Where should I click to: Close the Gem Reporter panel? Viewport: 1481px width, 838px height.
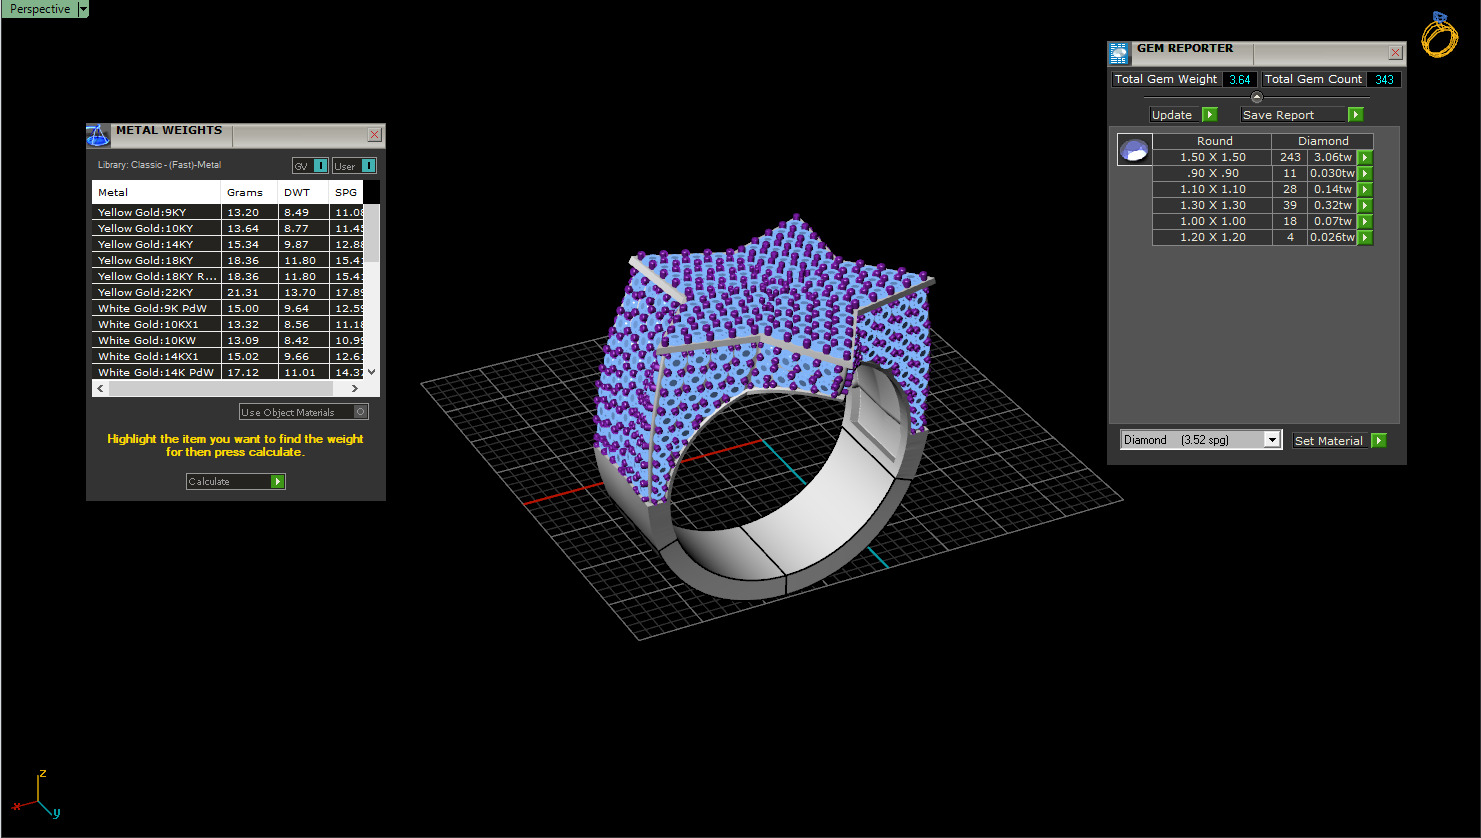pyautogui.click(x=1395, y=53)
